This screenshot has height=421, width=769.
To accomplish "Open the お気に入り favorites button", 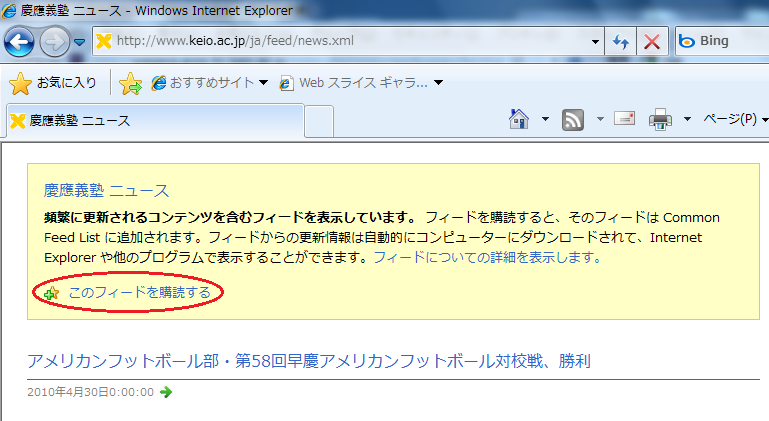I will pyautogui.click(x=53, y=83).
